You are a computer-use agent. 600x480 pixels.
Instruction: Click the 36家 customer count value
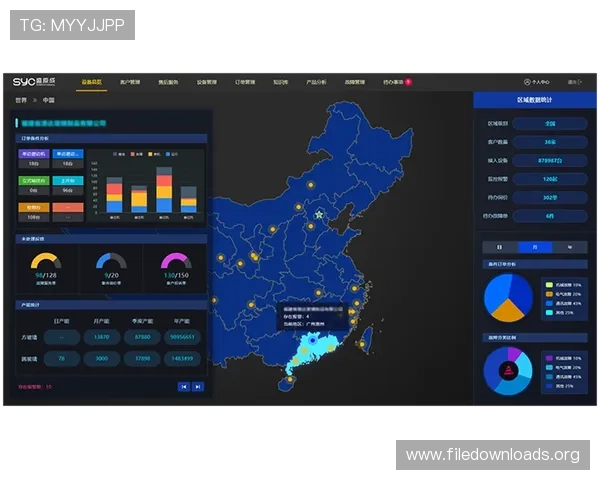pos(550,142)
